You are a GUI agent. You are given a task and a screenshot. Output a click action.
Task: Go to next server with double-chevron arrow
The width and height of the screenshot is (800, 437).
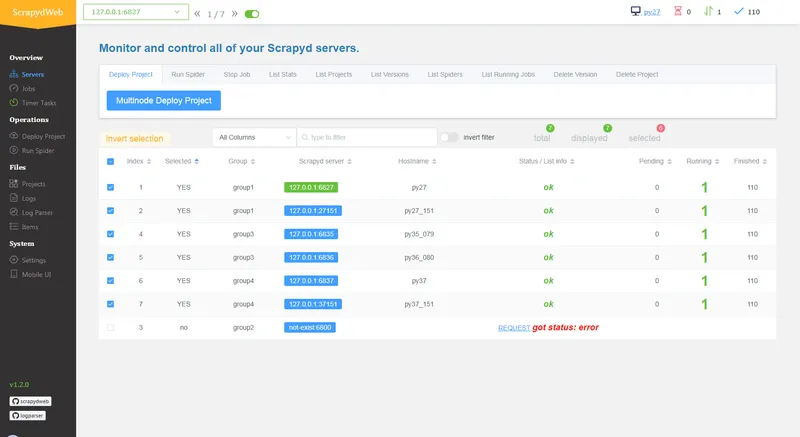234,14
